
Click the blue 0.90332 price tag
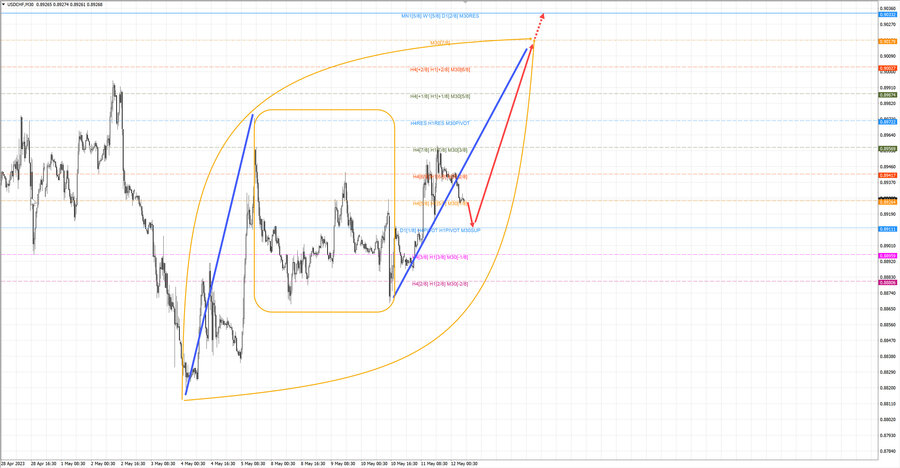click(888, 14)
